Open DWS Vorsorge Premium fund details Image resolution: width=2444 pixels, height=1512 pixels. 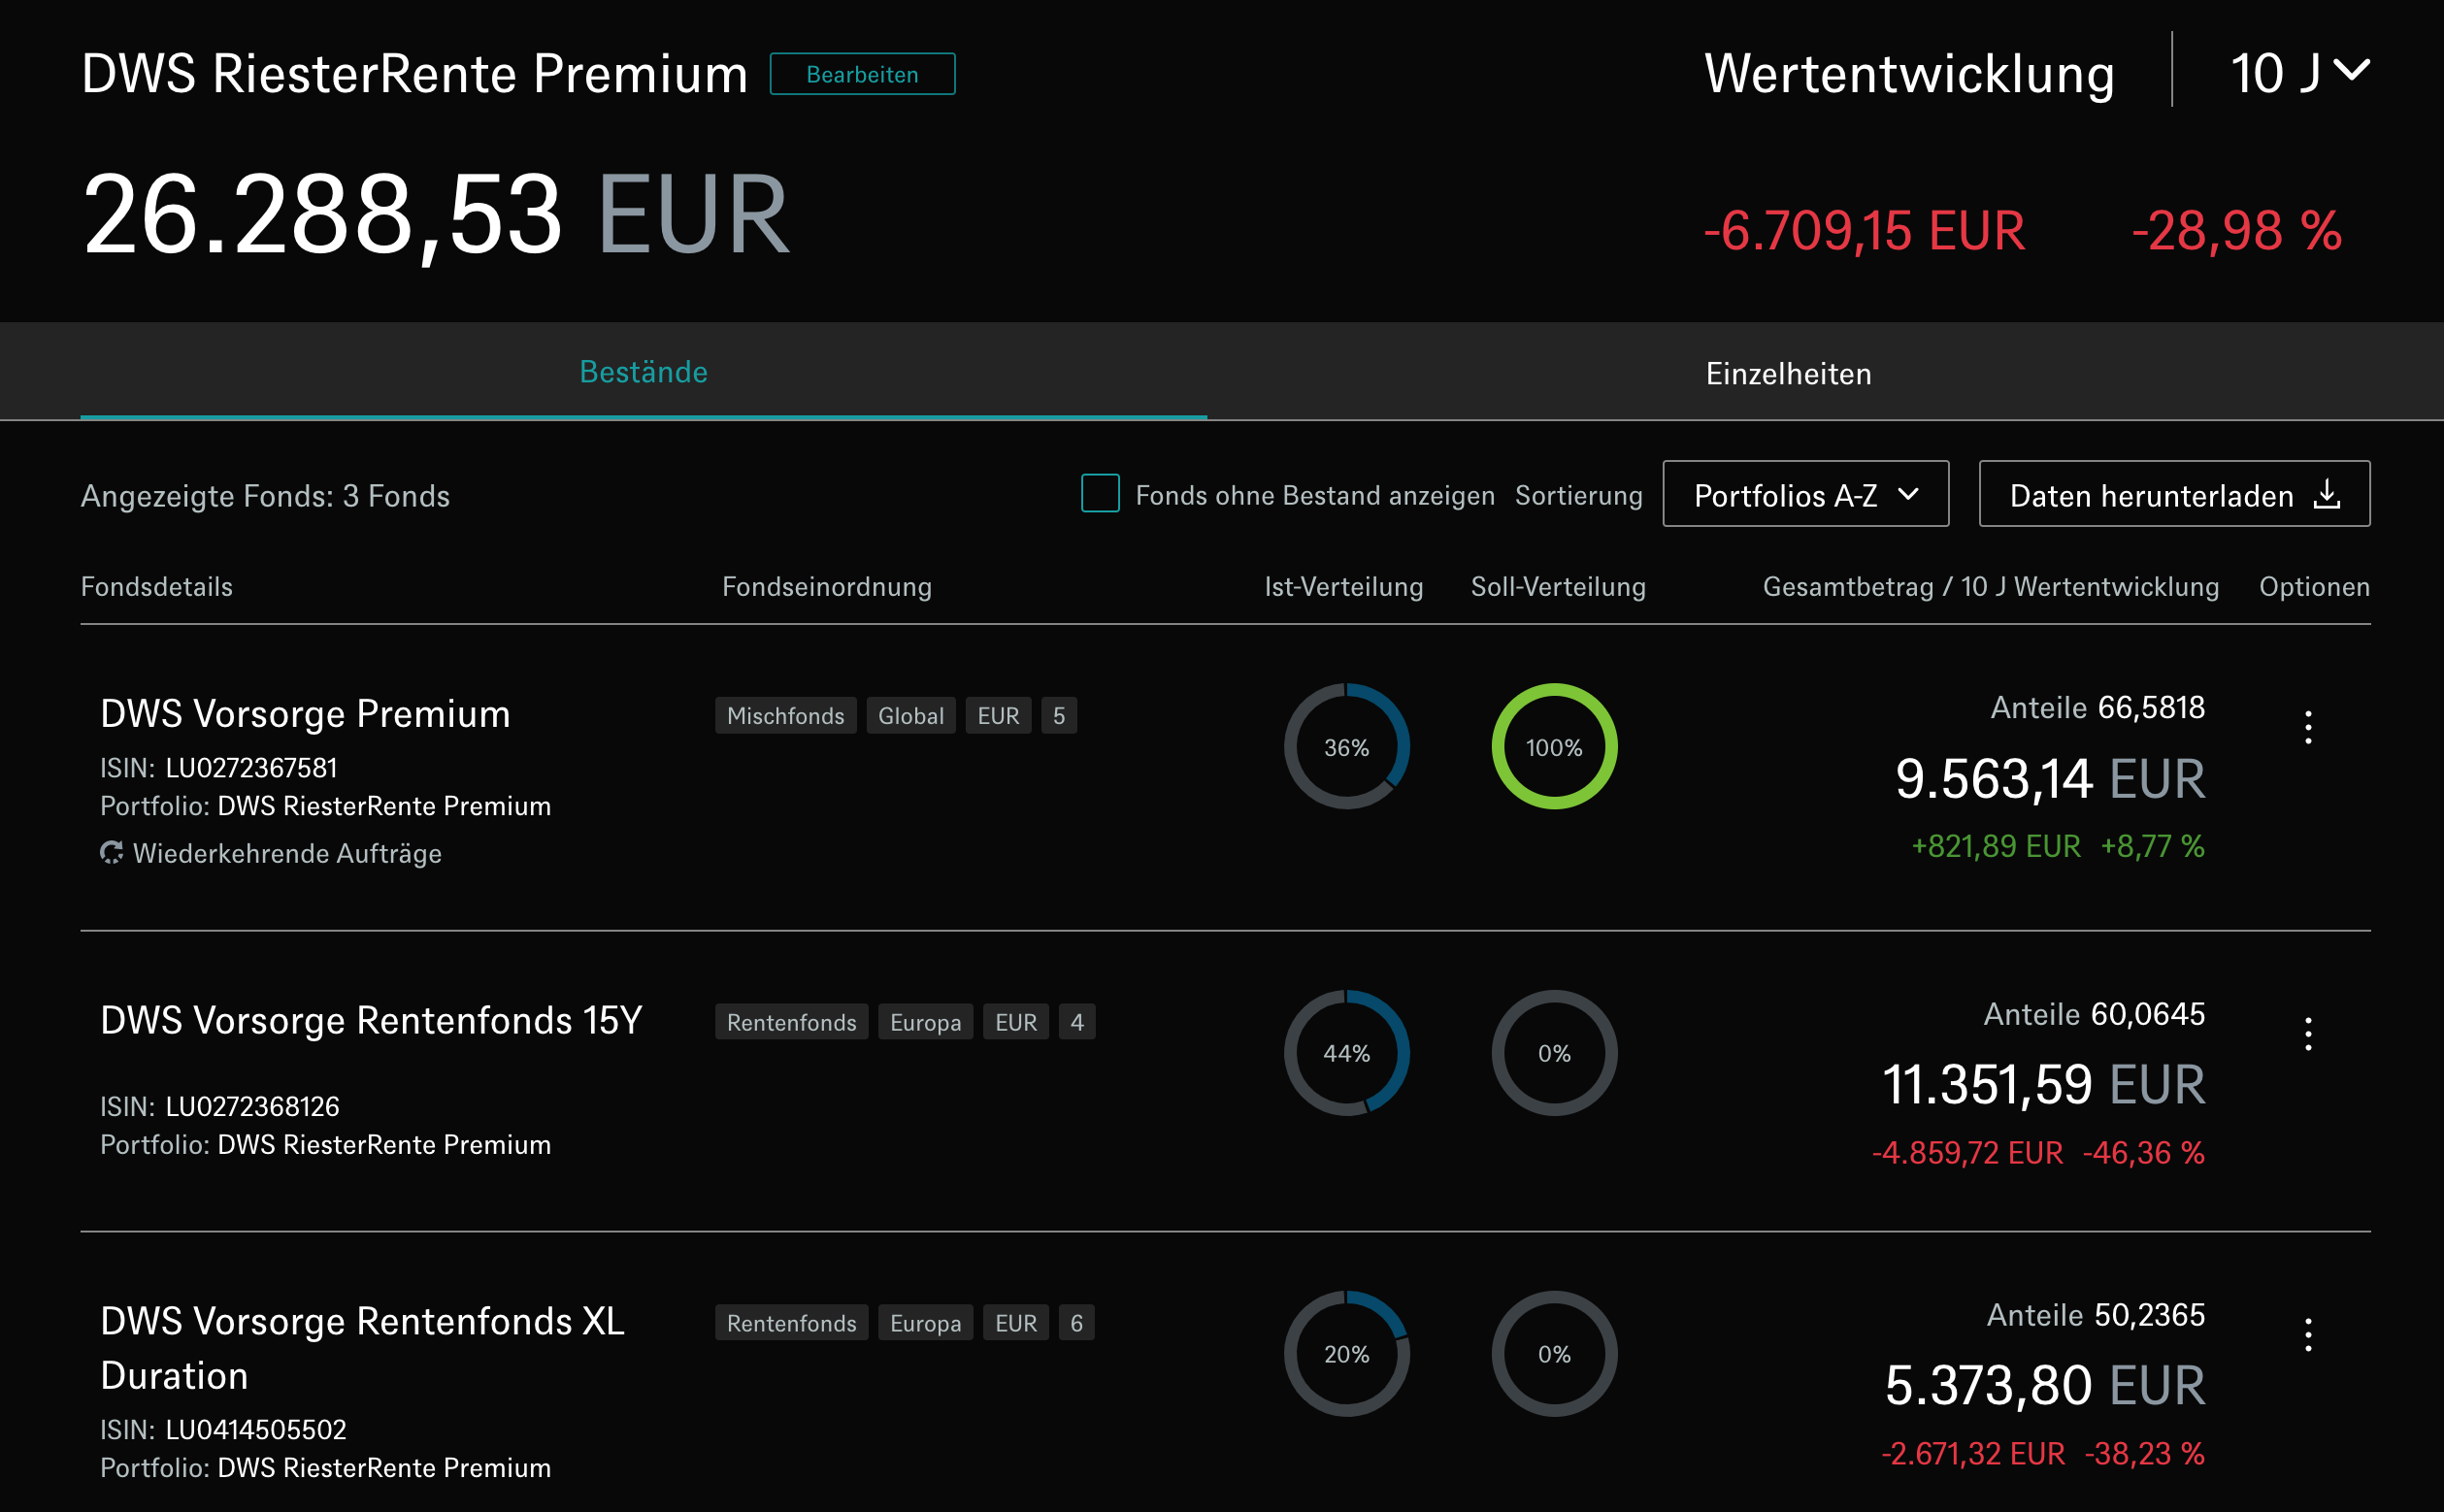point(305,714)
